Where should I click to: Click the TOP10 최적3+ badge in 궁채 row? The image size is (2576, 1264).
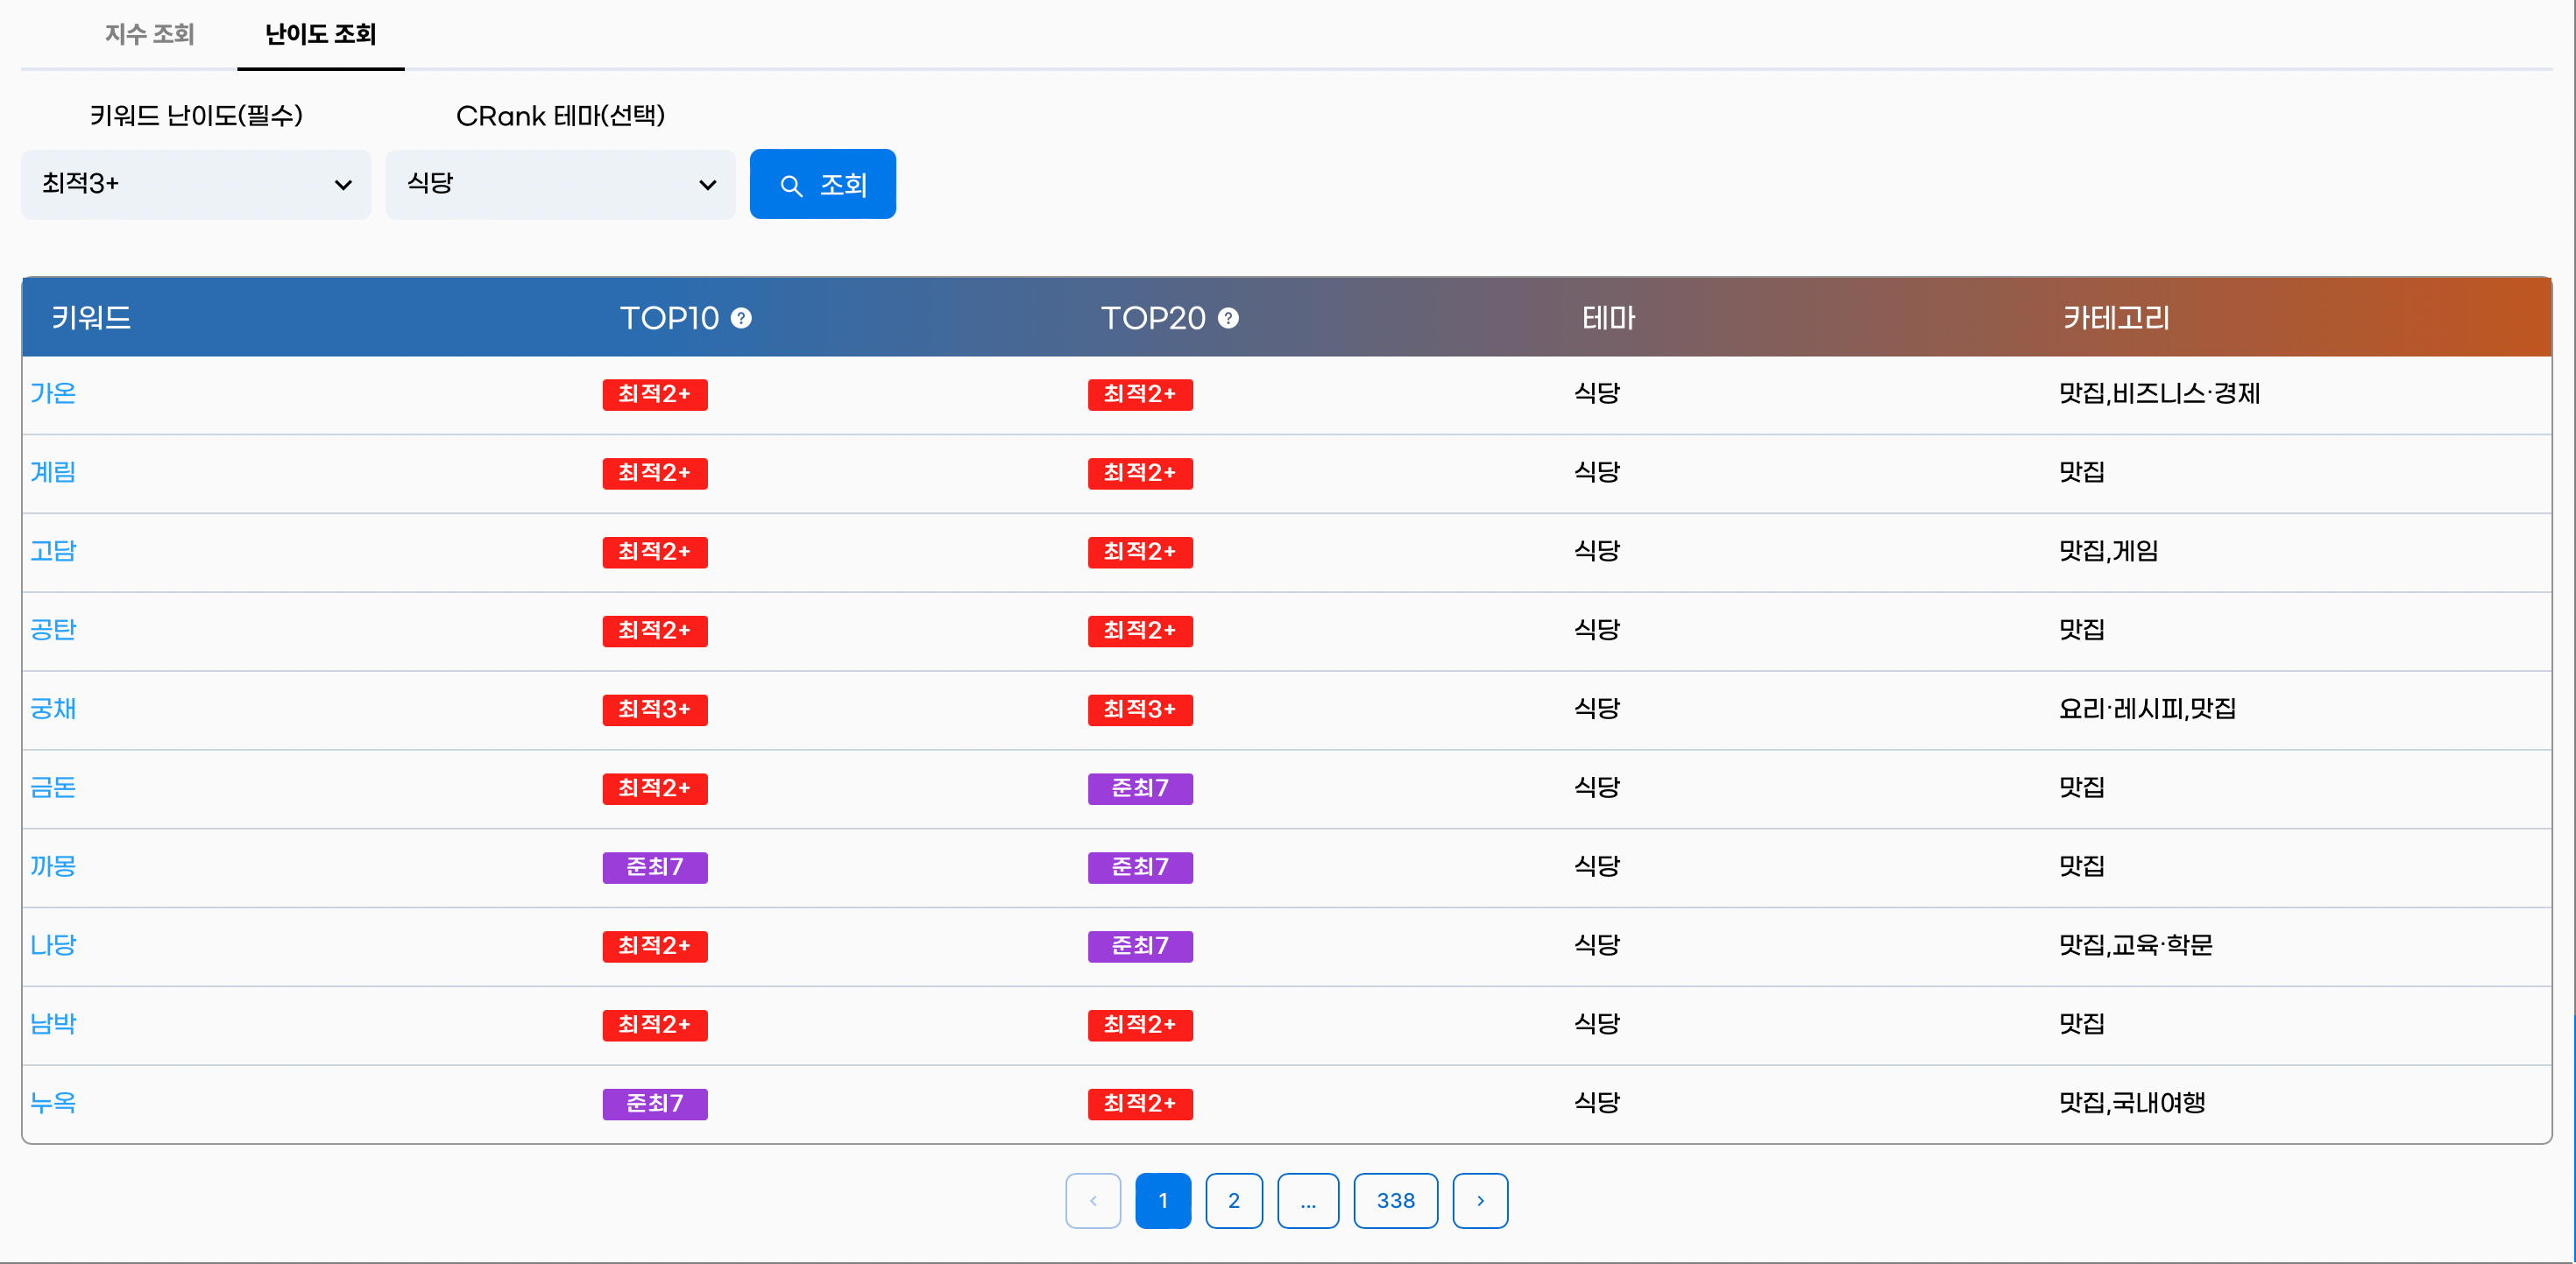point(655,710)
